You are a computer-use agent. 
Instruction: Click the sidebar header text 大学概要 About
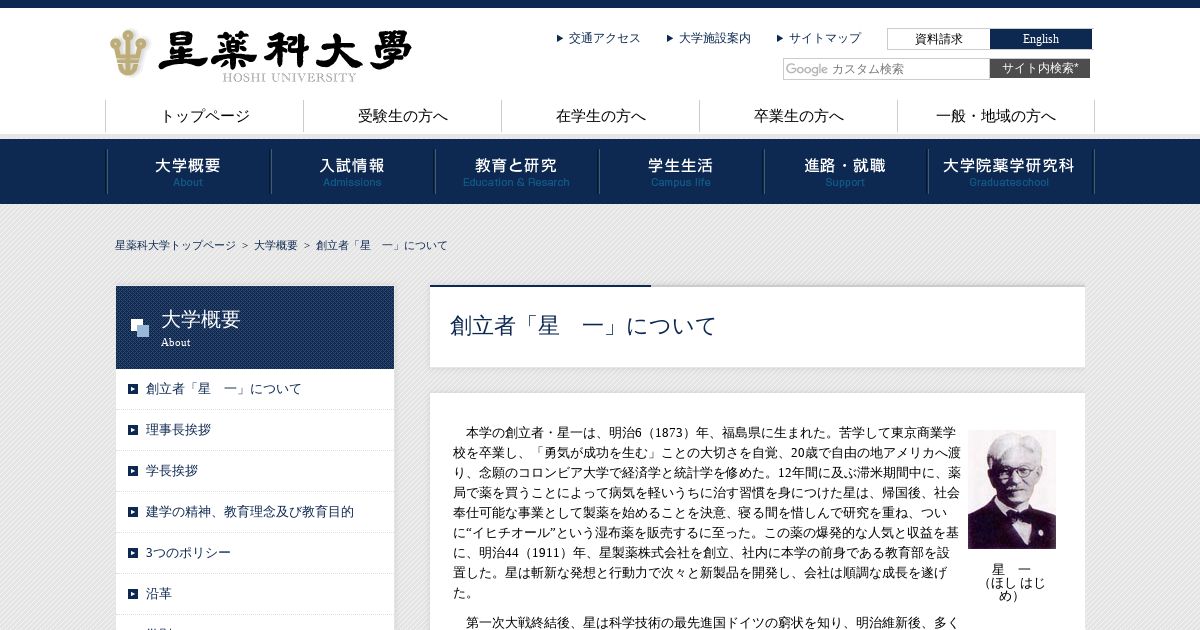click(x=201, y=328)
